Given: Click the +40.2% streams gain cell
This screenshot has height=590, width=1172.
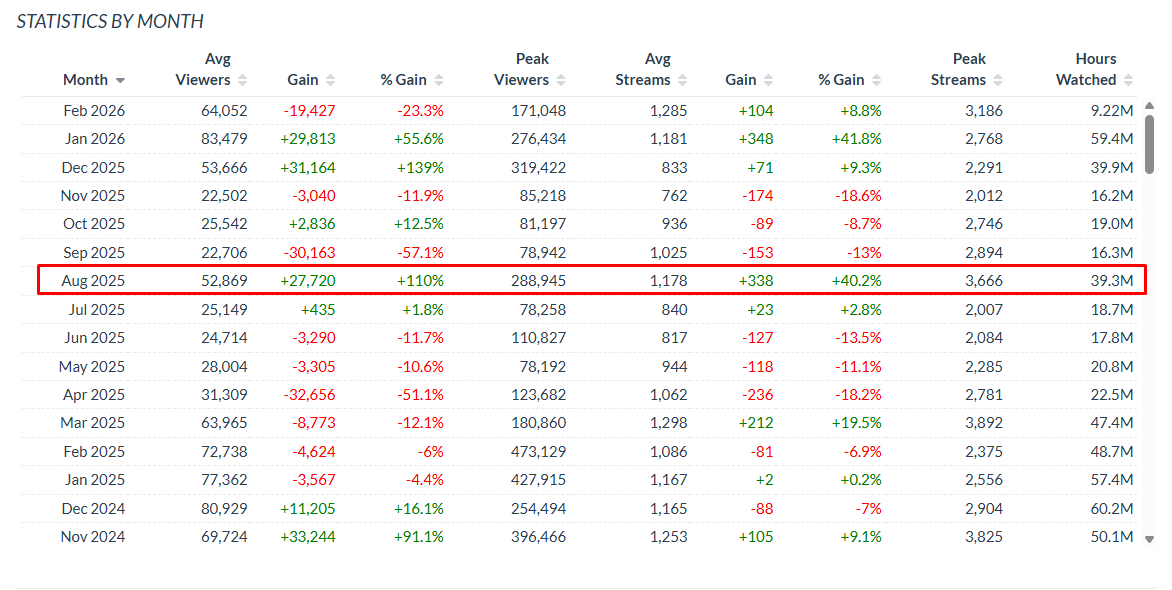Looking at the screenshot, I should (x=857, y=281).
